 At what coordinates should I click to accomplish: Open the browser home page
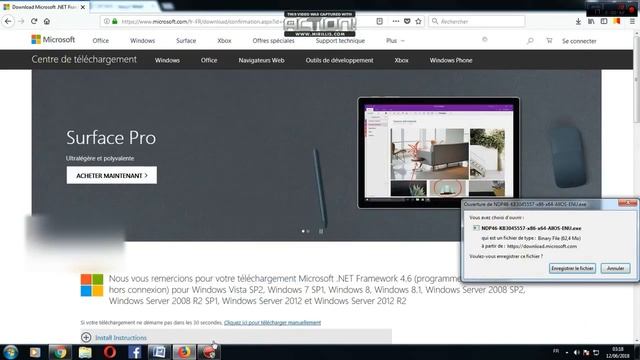pyautogui.click(x=47, y=21)
